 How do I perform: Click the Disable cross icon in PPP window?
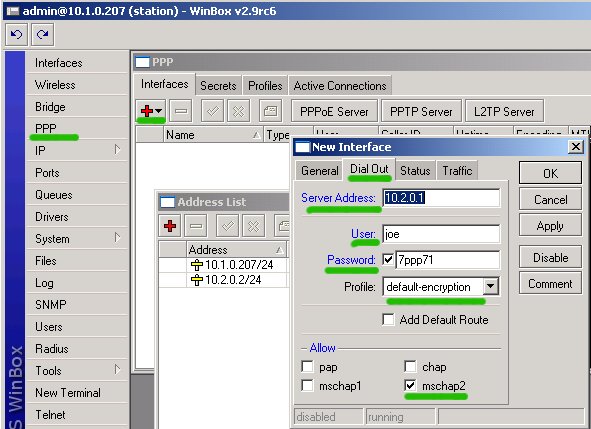point(238,111)
